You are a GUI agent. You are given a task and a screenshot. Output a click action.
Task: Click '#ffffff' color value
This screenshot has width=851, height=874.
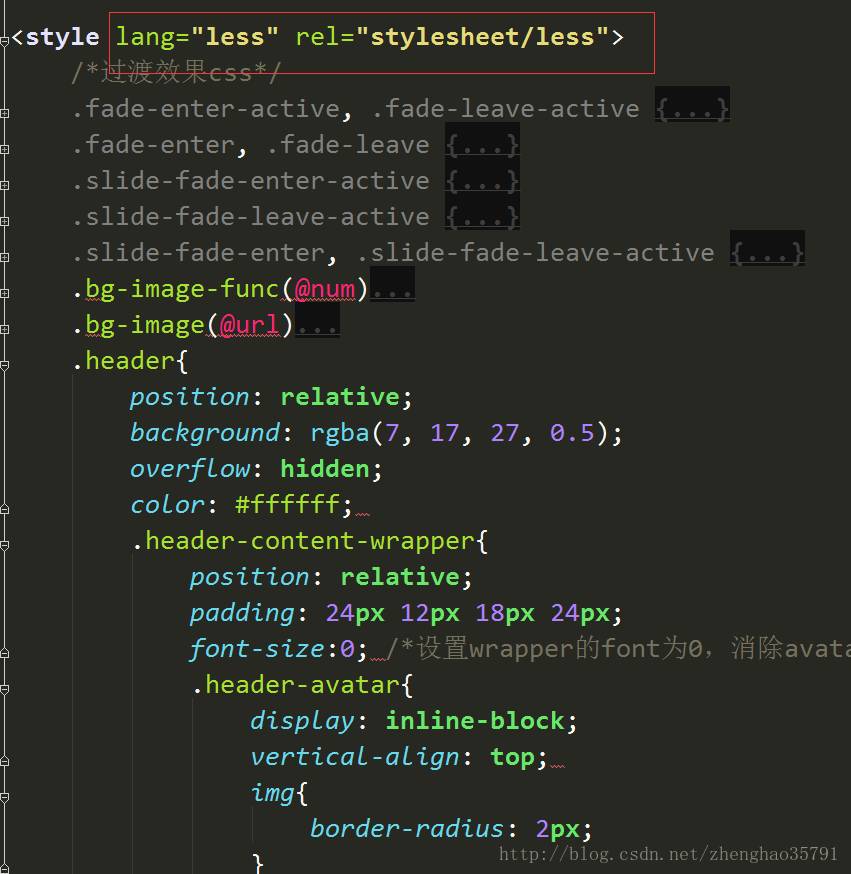[287, 505]
